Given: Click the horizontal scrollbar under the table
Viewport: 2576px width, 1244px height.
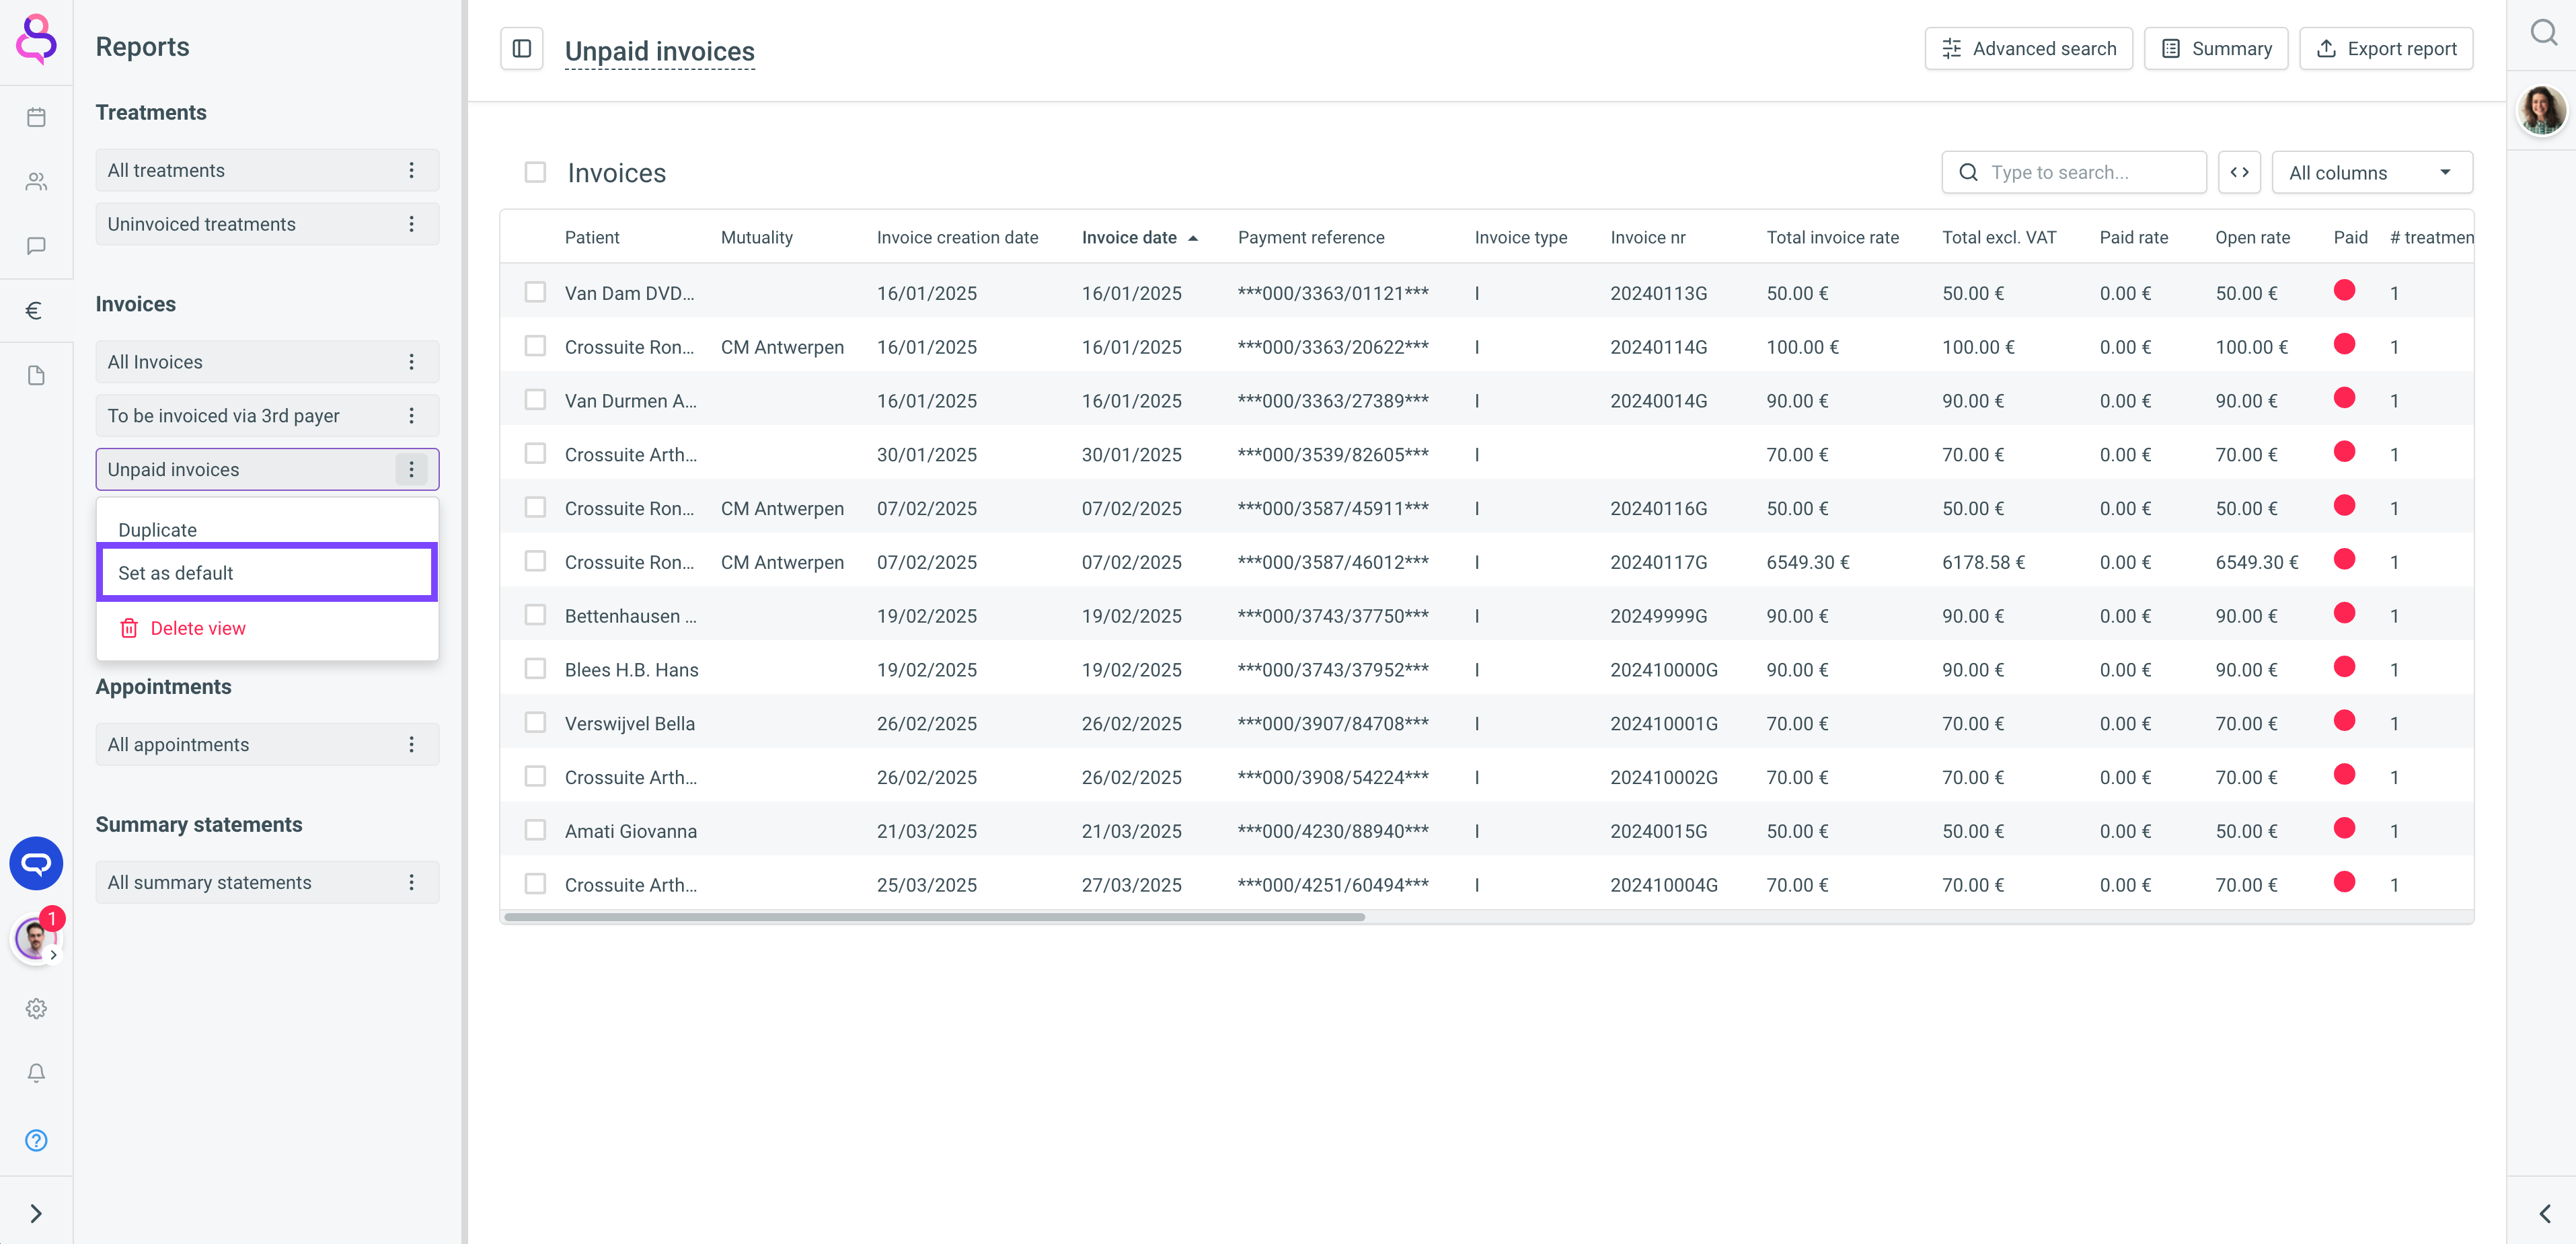Looking at the screenshot, I should [x=935, y=917].
